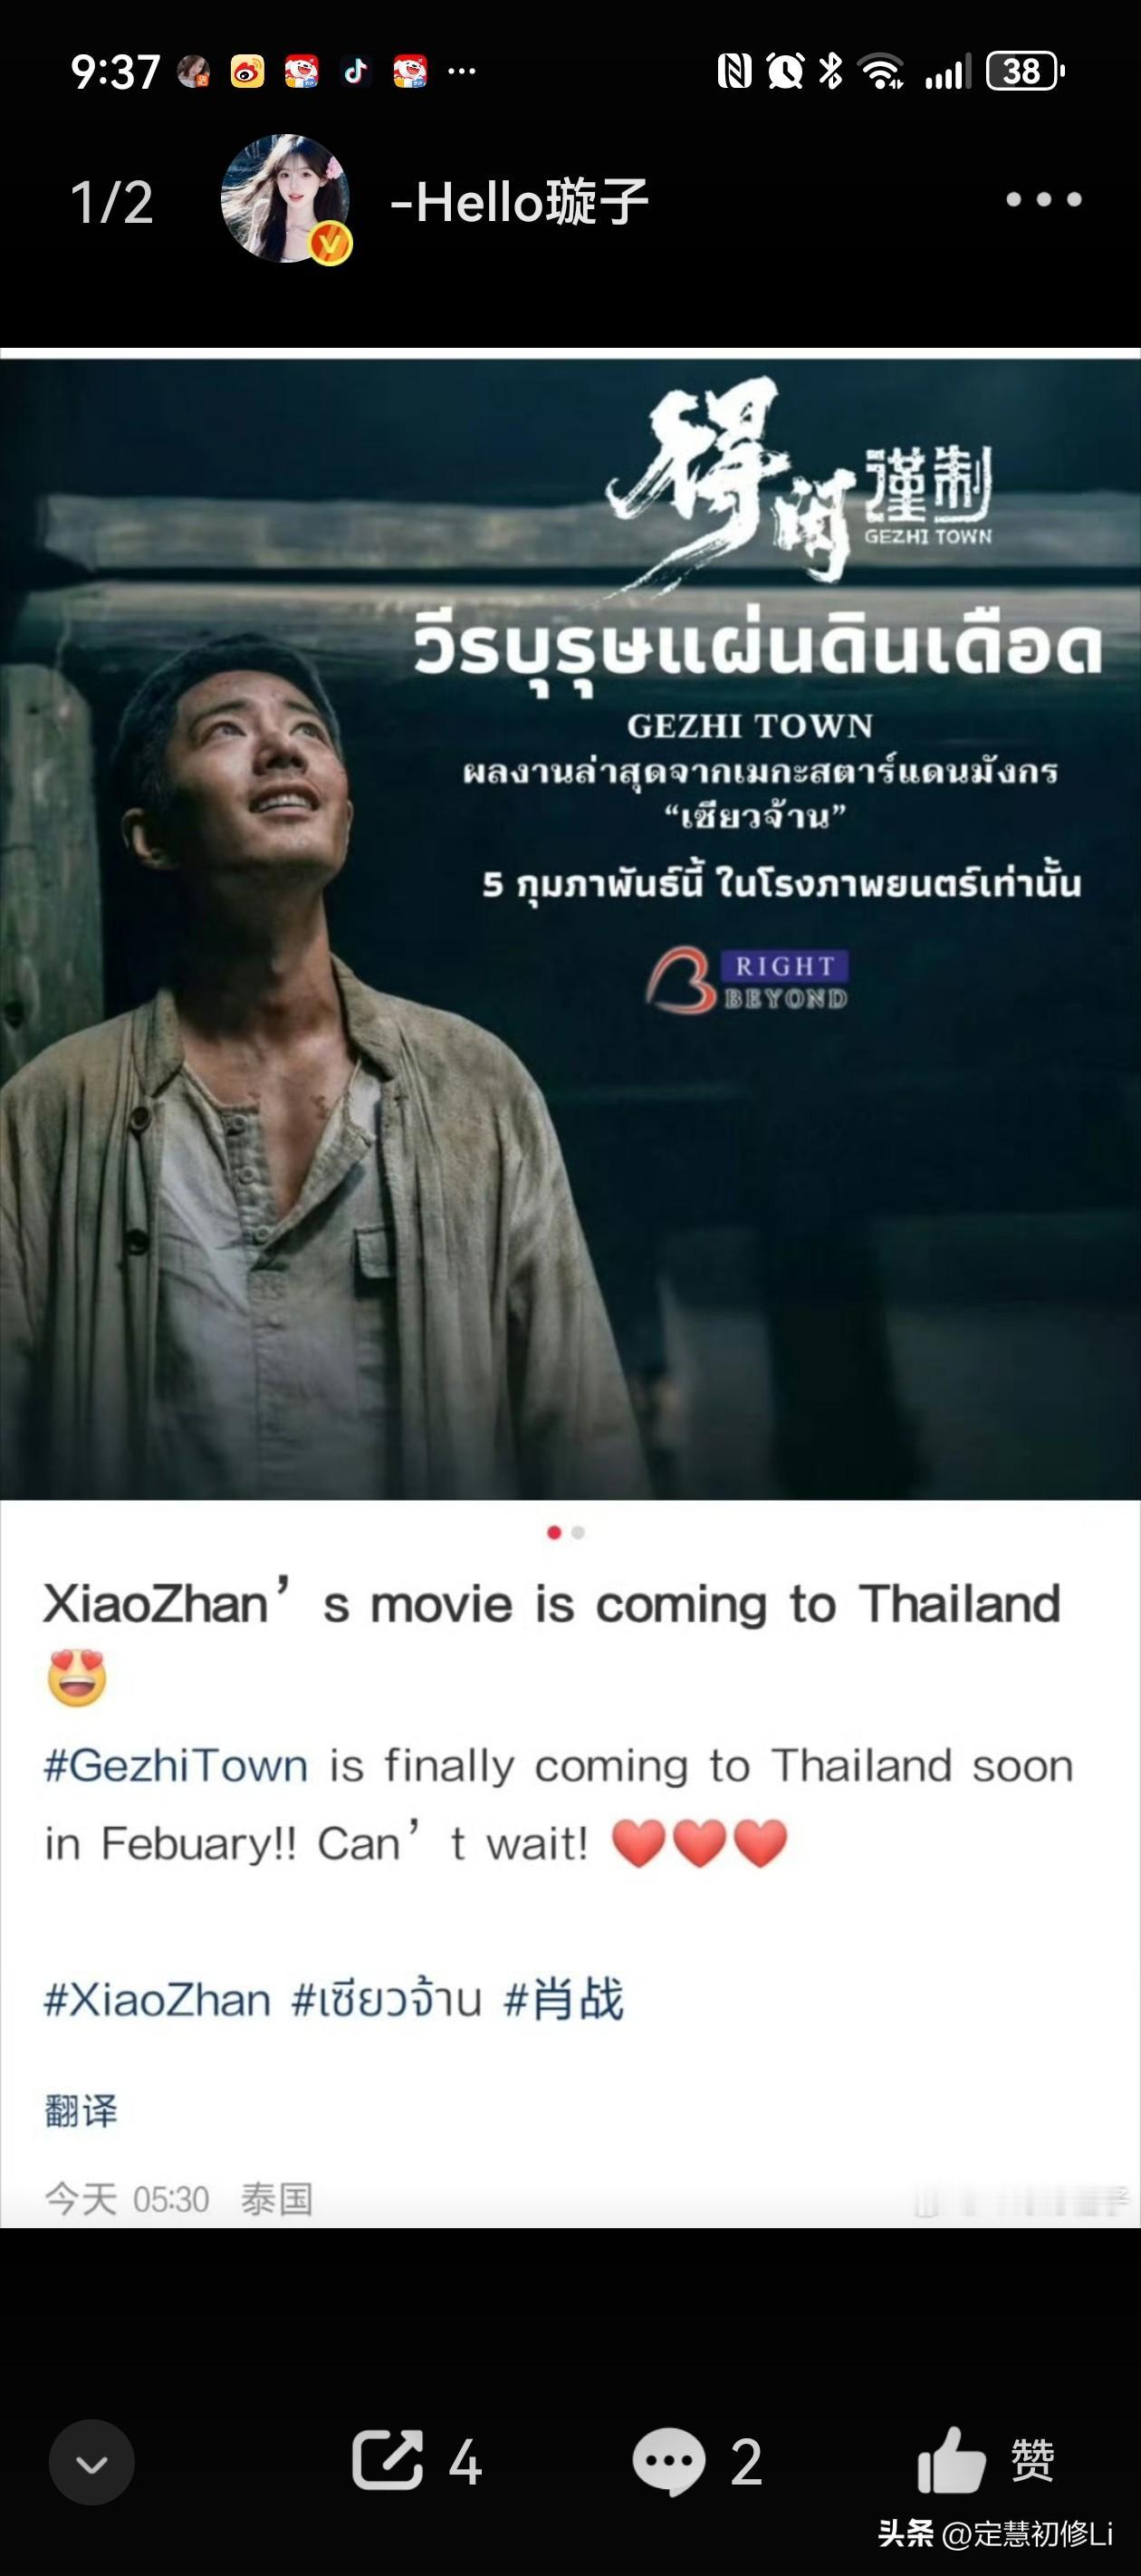
Task: Open the #XiaoZhan hashtag
Action: [157, 2000]
